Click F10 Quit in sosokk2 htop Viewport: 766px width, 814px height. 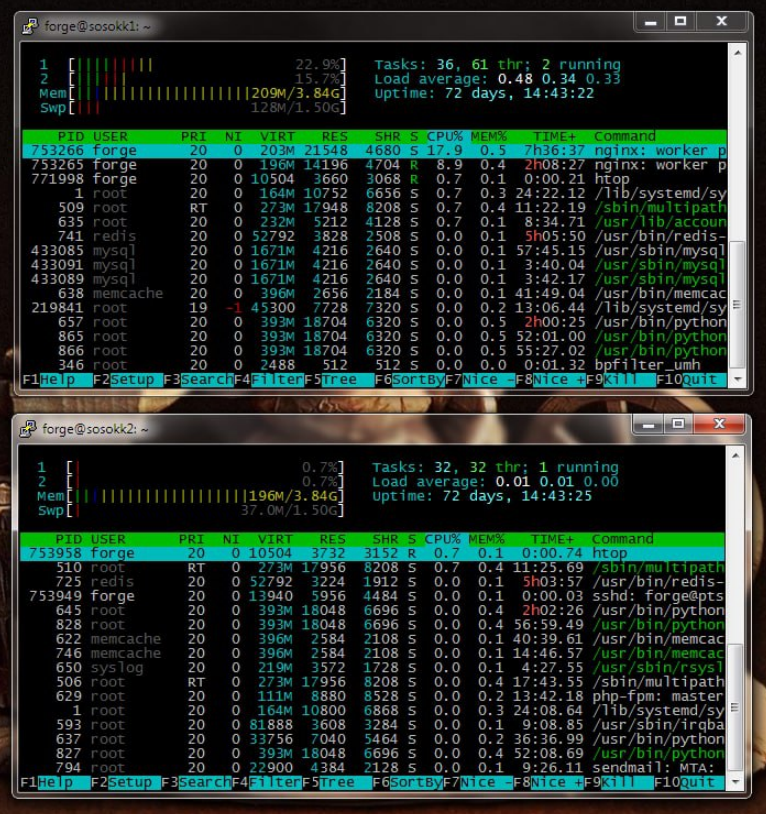[689, 782]
